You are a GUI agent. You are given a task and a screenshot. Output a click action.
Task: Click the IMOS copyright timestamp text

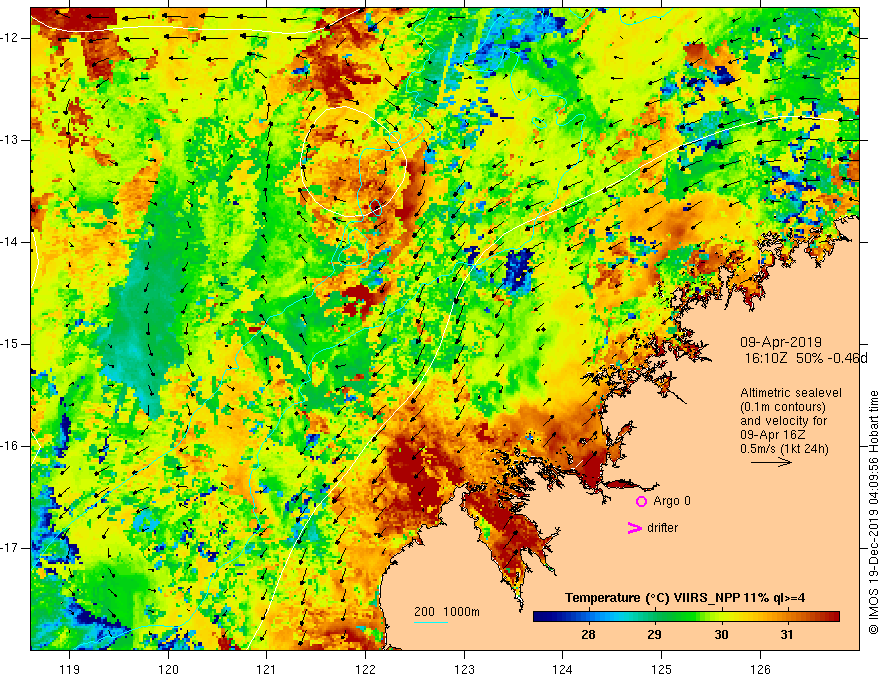point(873,512)
